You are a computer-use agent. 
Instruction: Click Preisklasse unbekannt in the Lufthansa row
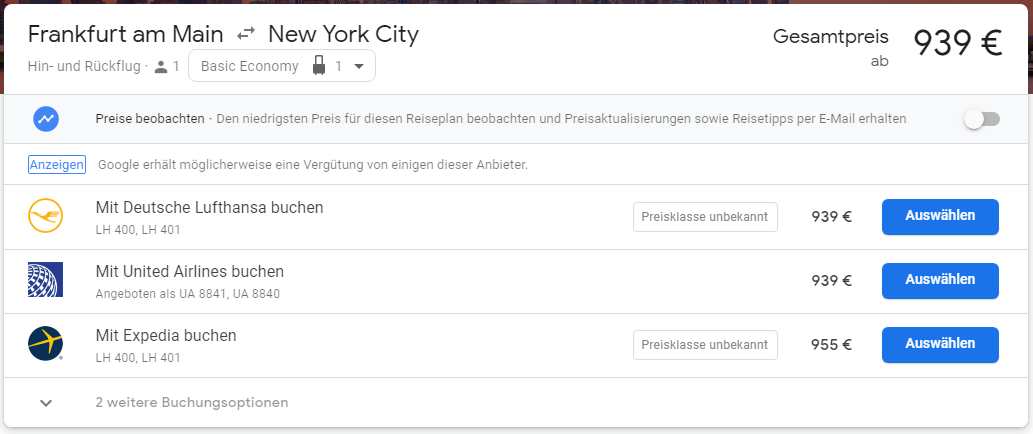(x=705, y=217)
